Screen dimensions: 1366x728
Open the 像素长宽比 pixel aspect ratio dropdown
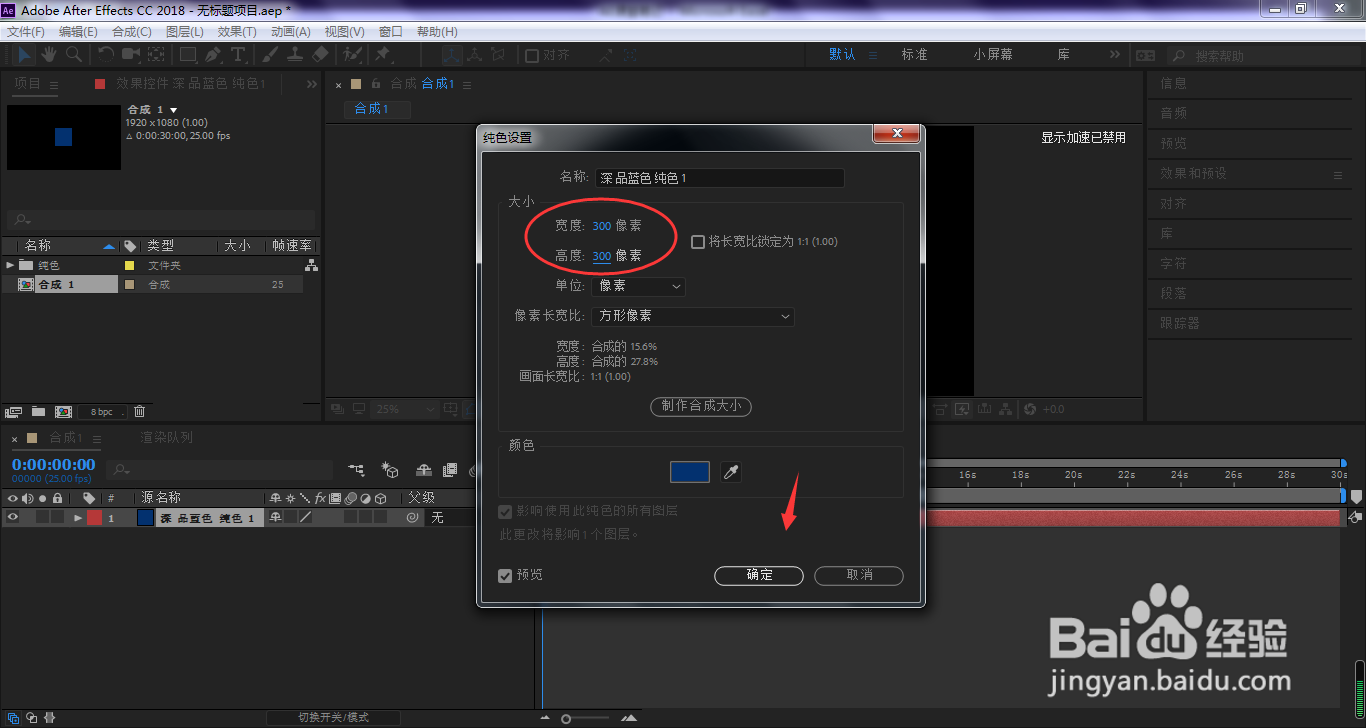(693, 316)
